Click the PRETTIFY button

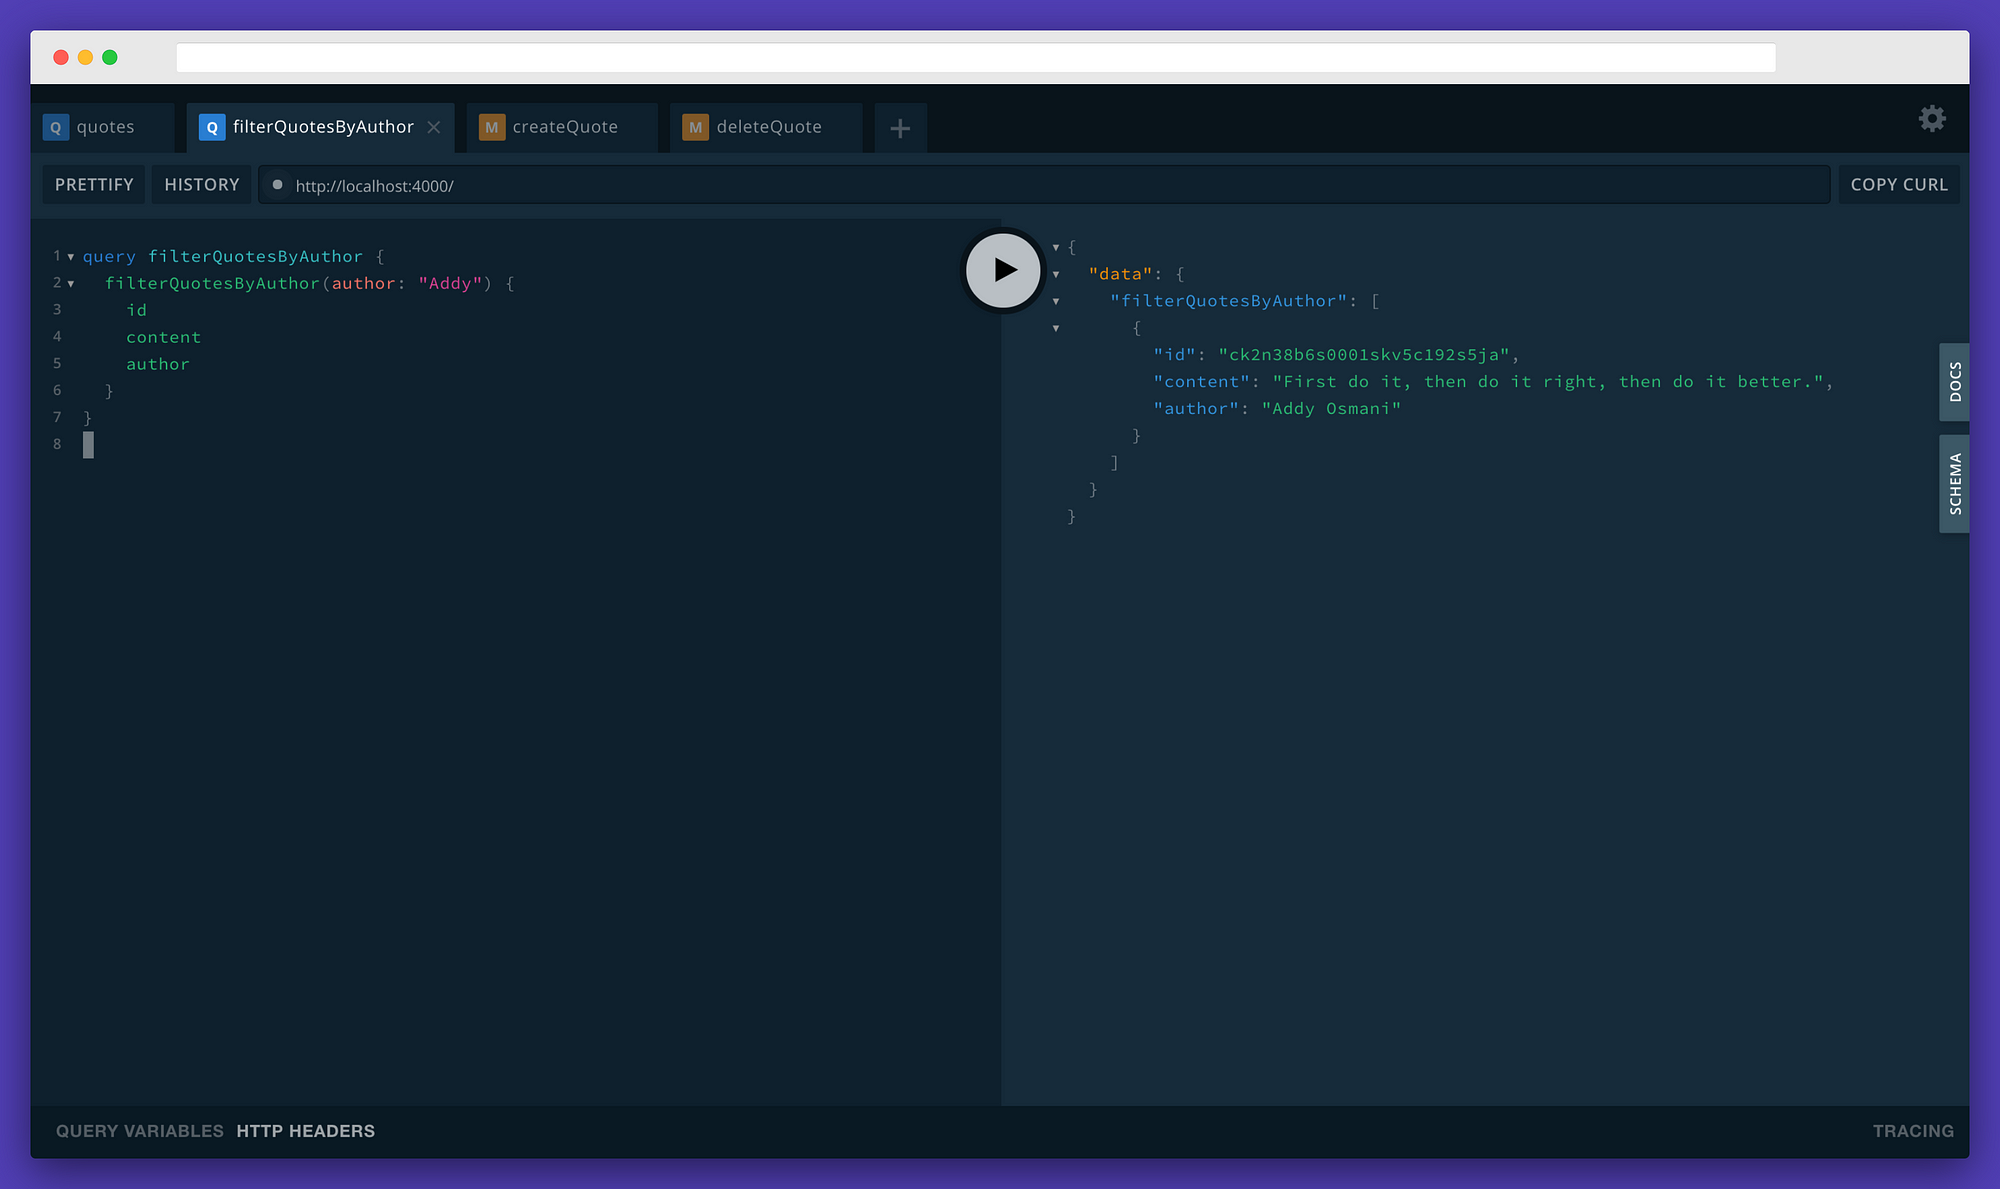[x=93, y=184]
